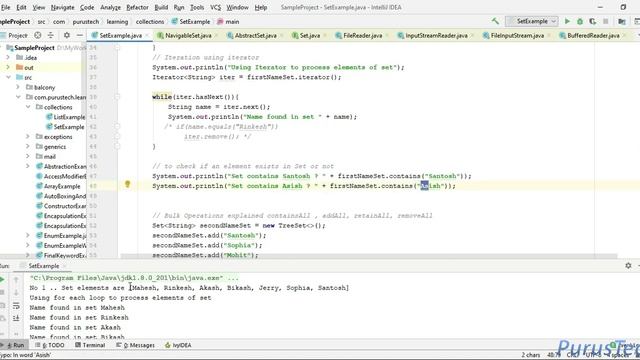Open Run panel settings gear
The width and height of the screenshot is (640, 360).
628,266
